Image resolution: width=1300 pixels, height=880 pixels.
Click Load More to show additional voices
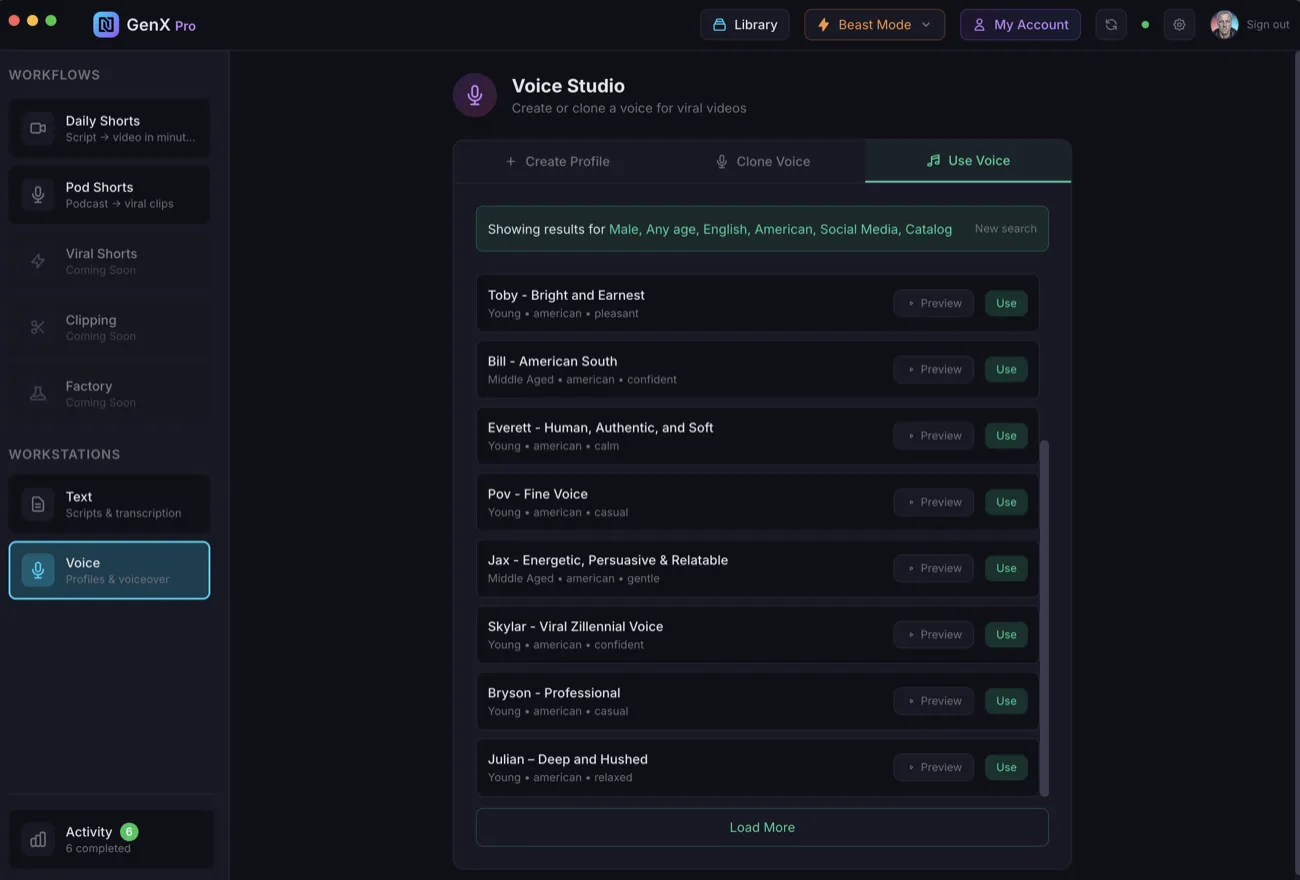tap(762, 827)
